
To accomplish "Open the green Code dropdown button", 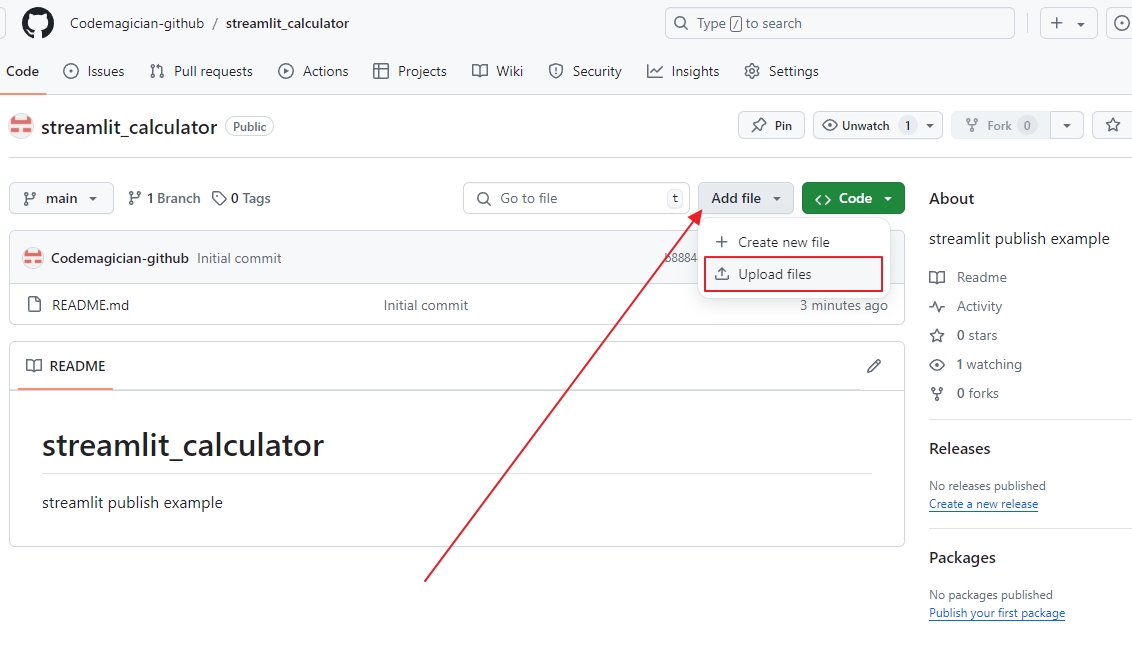I will click(853, 198).
